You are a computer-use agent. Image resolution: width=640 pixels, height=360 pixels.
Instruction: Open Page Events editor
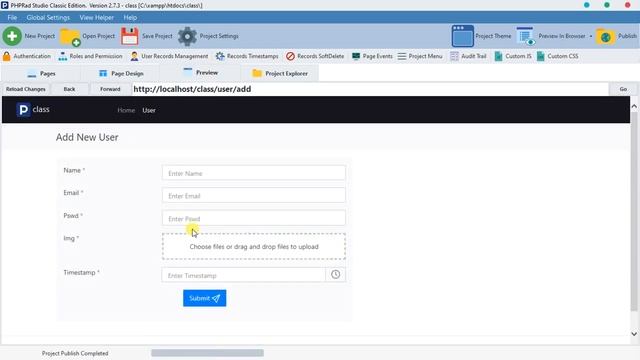click(x=372, y=56)
